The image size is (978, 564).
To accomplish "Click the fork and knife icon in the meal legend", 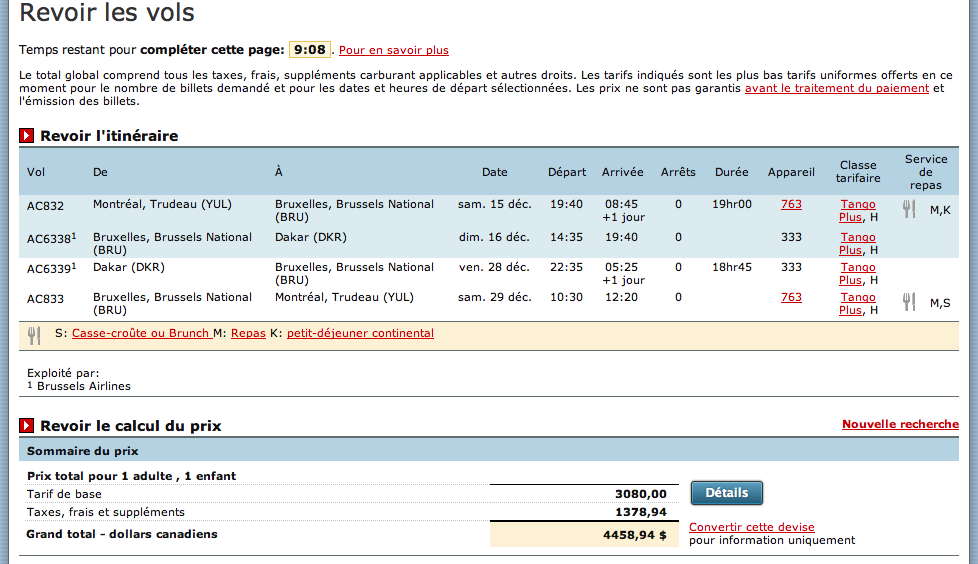I will [x=34, y=335].
